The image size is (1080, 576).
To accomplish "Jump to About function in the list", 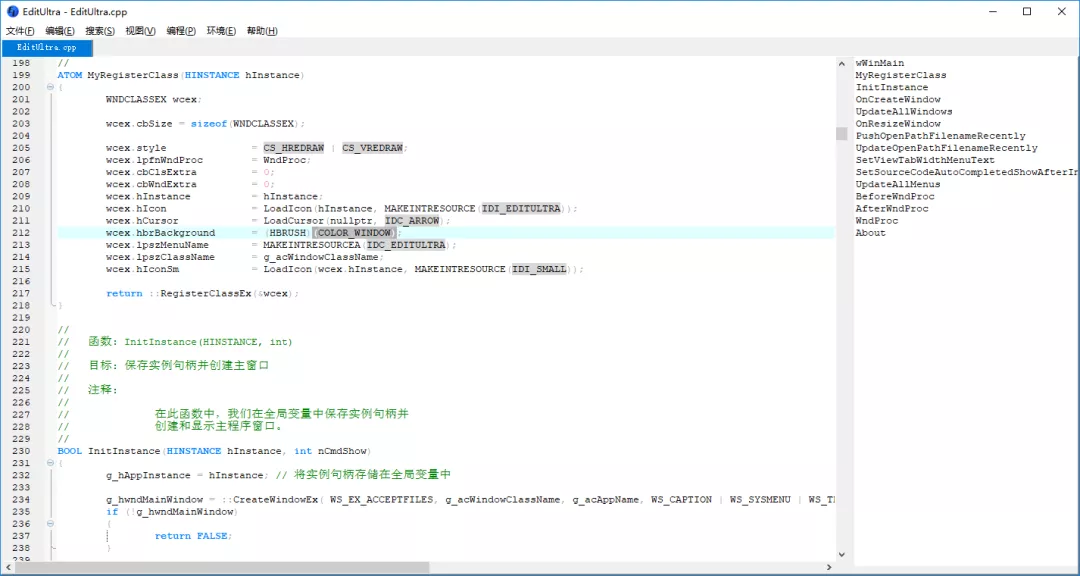I will point(870,232).
